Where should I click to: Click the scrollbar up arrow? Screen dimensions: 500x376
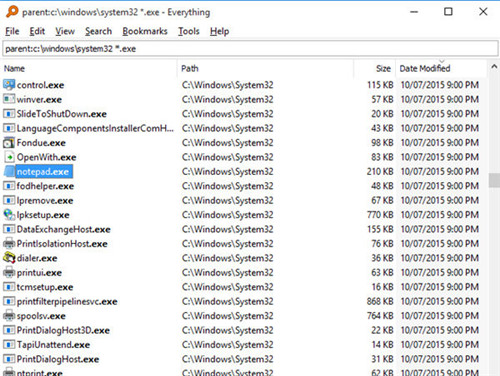click(x=494, y=67)
